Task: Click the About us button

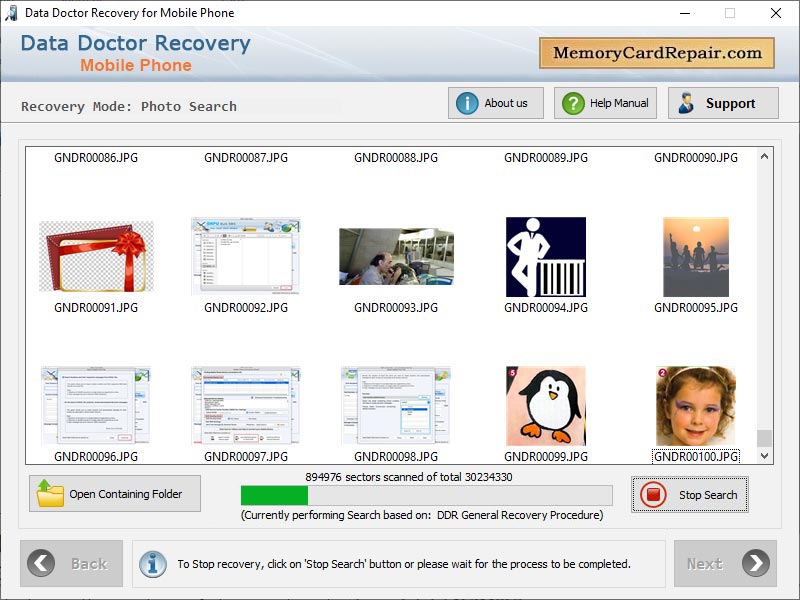Action: [495, 102]
